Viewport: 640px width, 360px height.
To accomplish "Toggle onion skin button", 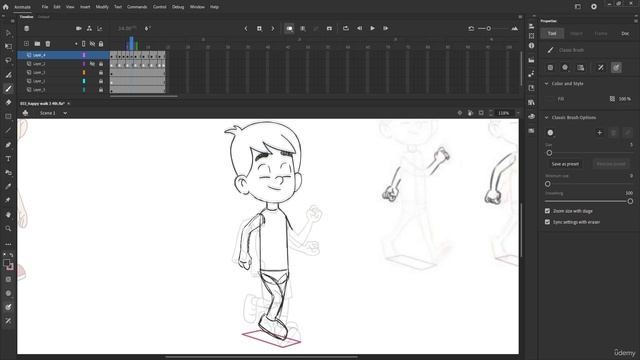I will [289, 28].
